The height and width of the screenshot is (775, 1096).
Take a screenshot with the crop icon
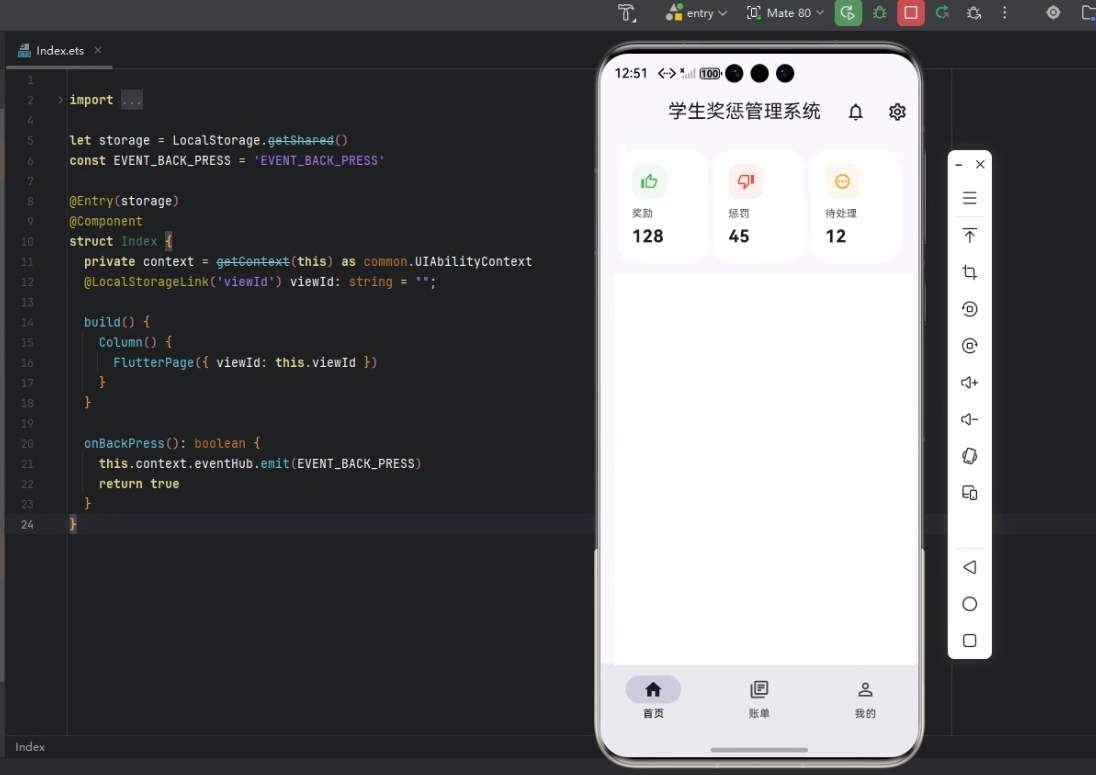click(x=969, y=273)
